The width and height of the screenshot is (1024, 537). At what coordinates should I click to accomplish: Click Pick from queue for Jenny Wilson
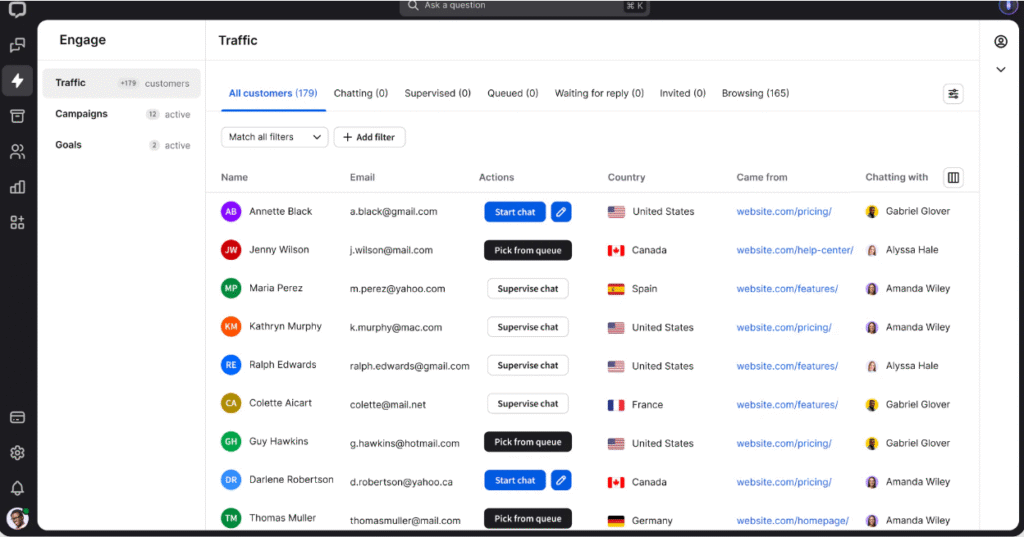click(x=527, y=250)
